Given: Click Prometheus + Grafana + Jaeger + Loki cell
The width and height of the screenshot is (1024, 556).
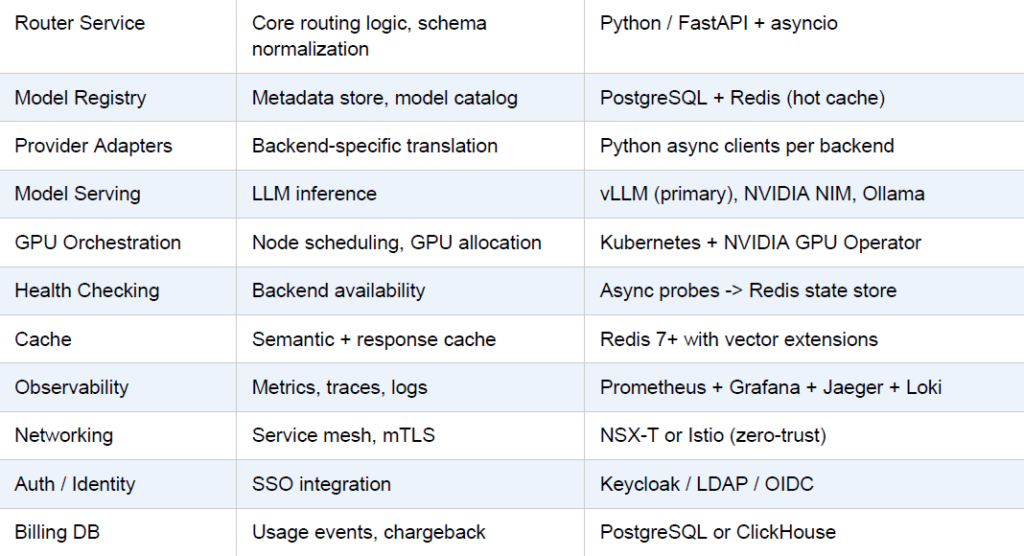Looking at the screenshot, I should [x=770, y=388].
